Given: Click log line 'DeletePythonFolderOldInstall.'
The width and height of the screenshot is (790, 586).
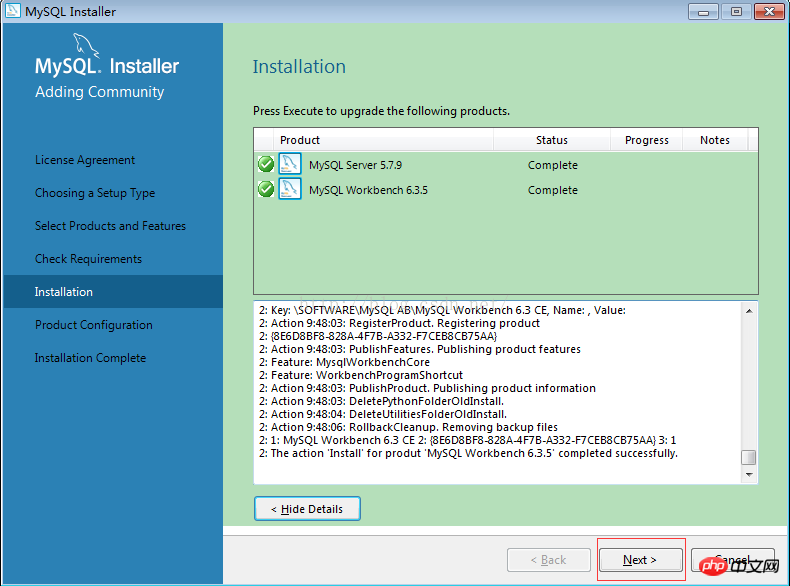Looking at the screenshot, I should pos(381,401).
